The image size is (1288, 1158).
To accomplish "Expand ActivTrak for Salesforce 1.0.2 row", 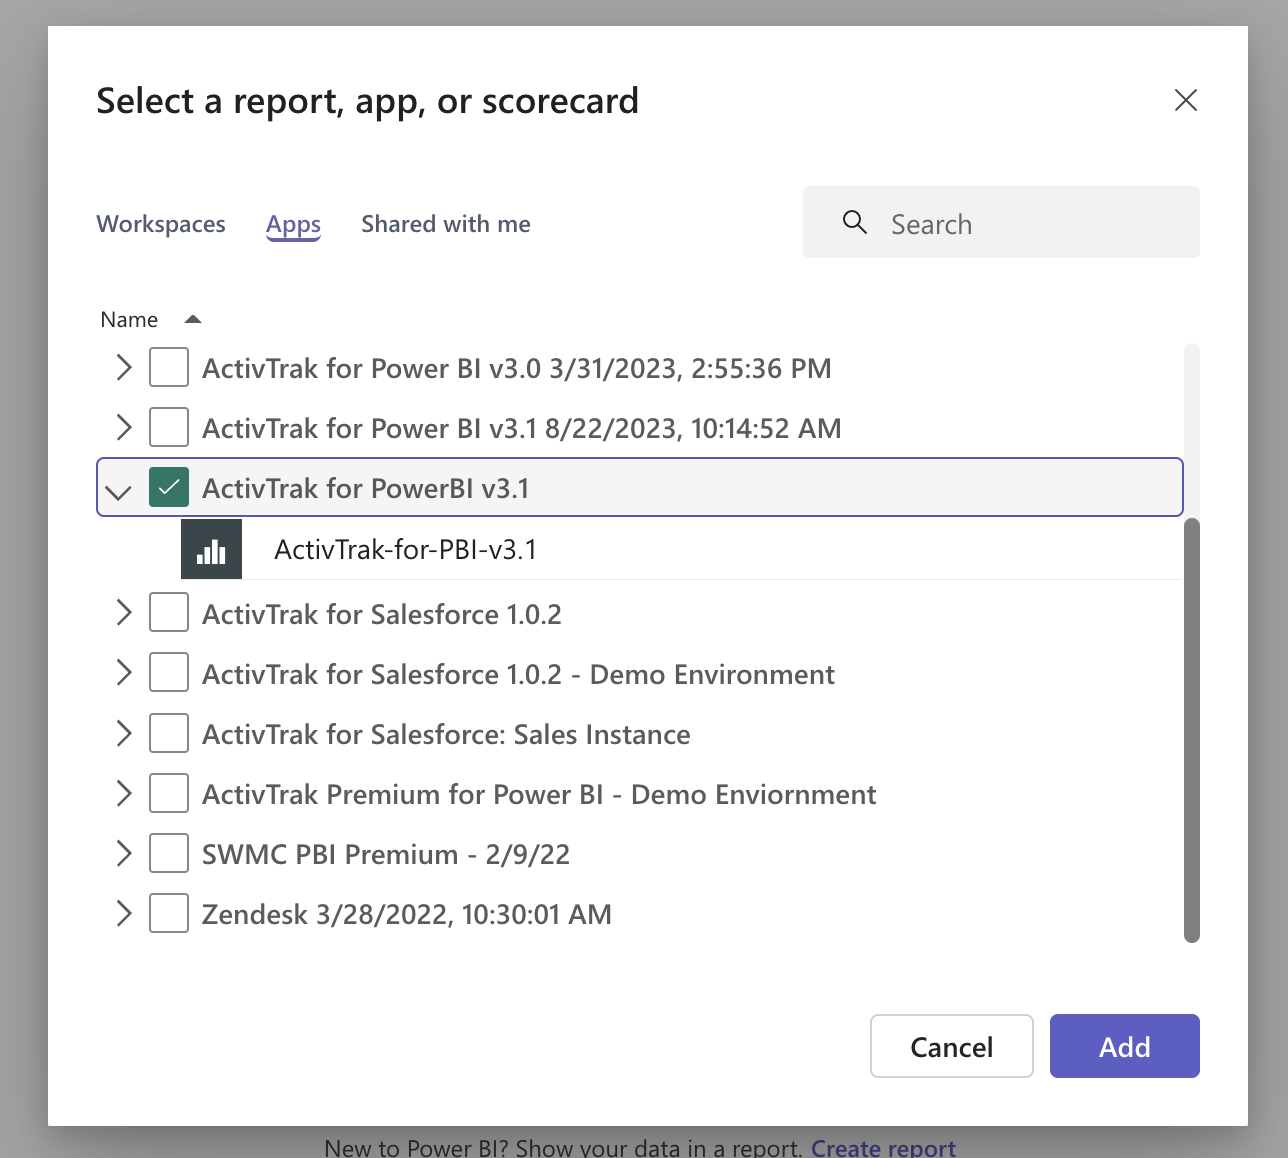I will 123,613.
